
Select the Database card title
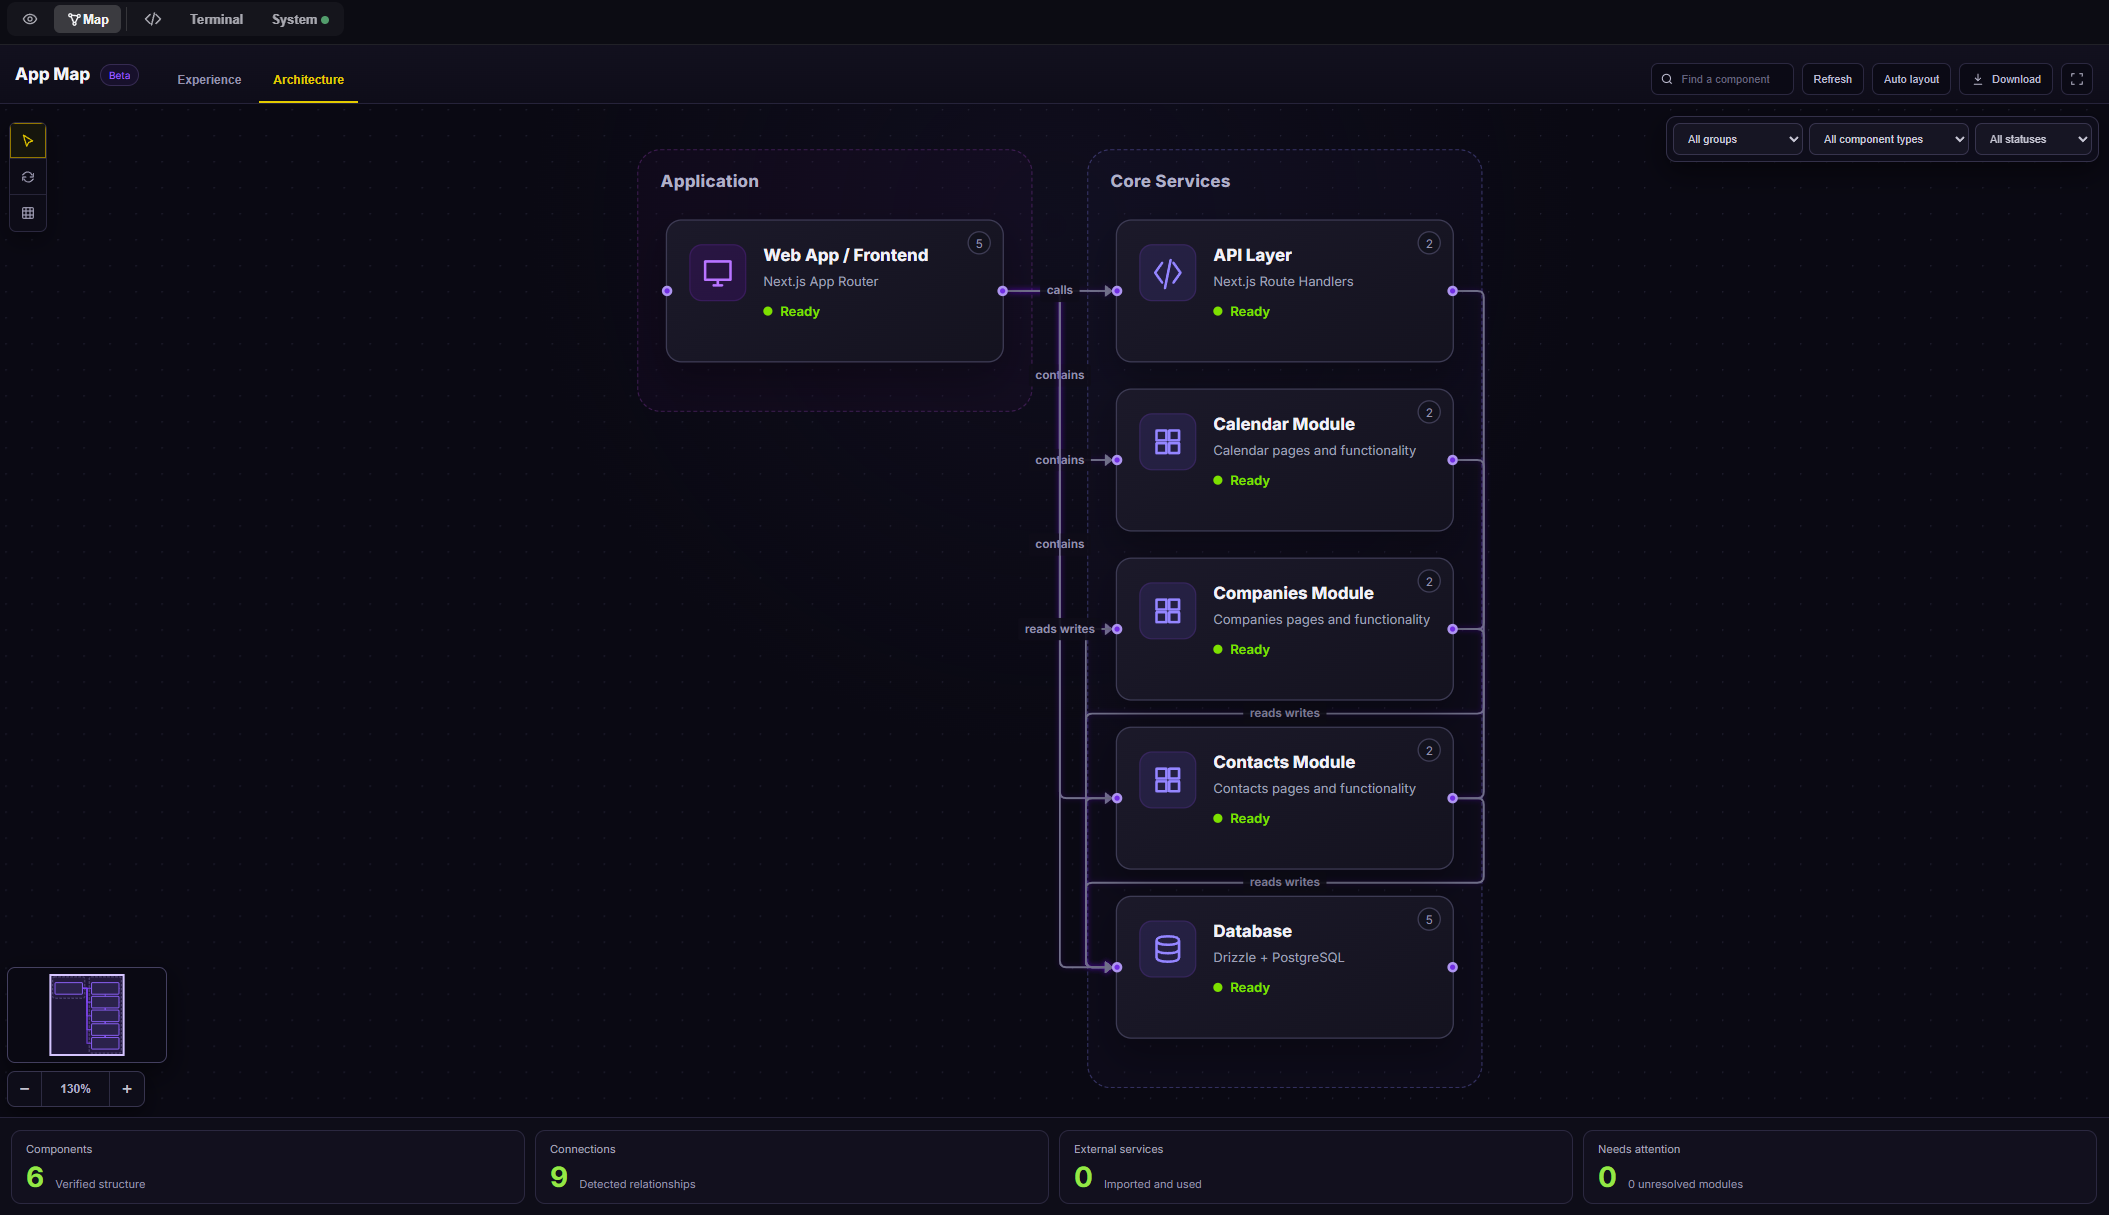[1252, 931]
